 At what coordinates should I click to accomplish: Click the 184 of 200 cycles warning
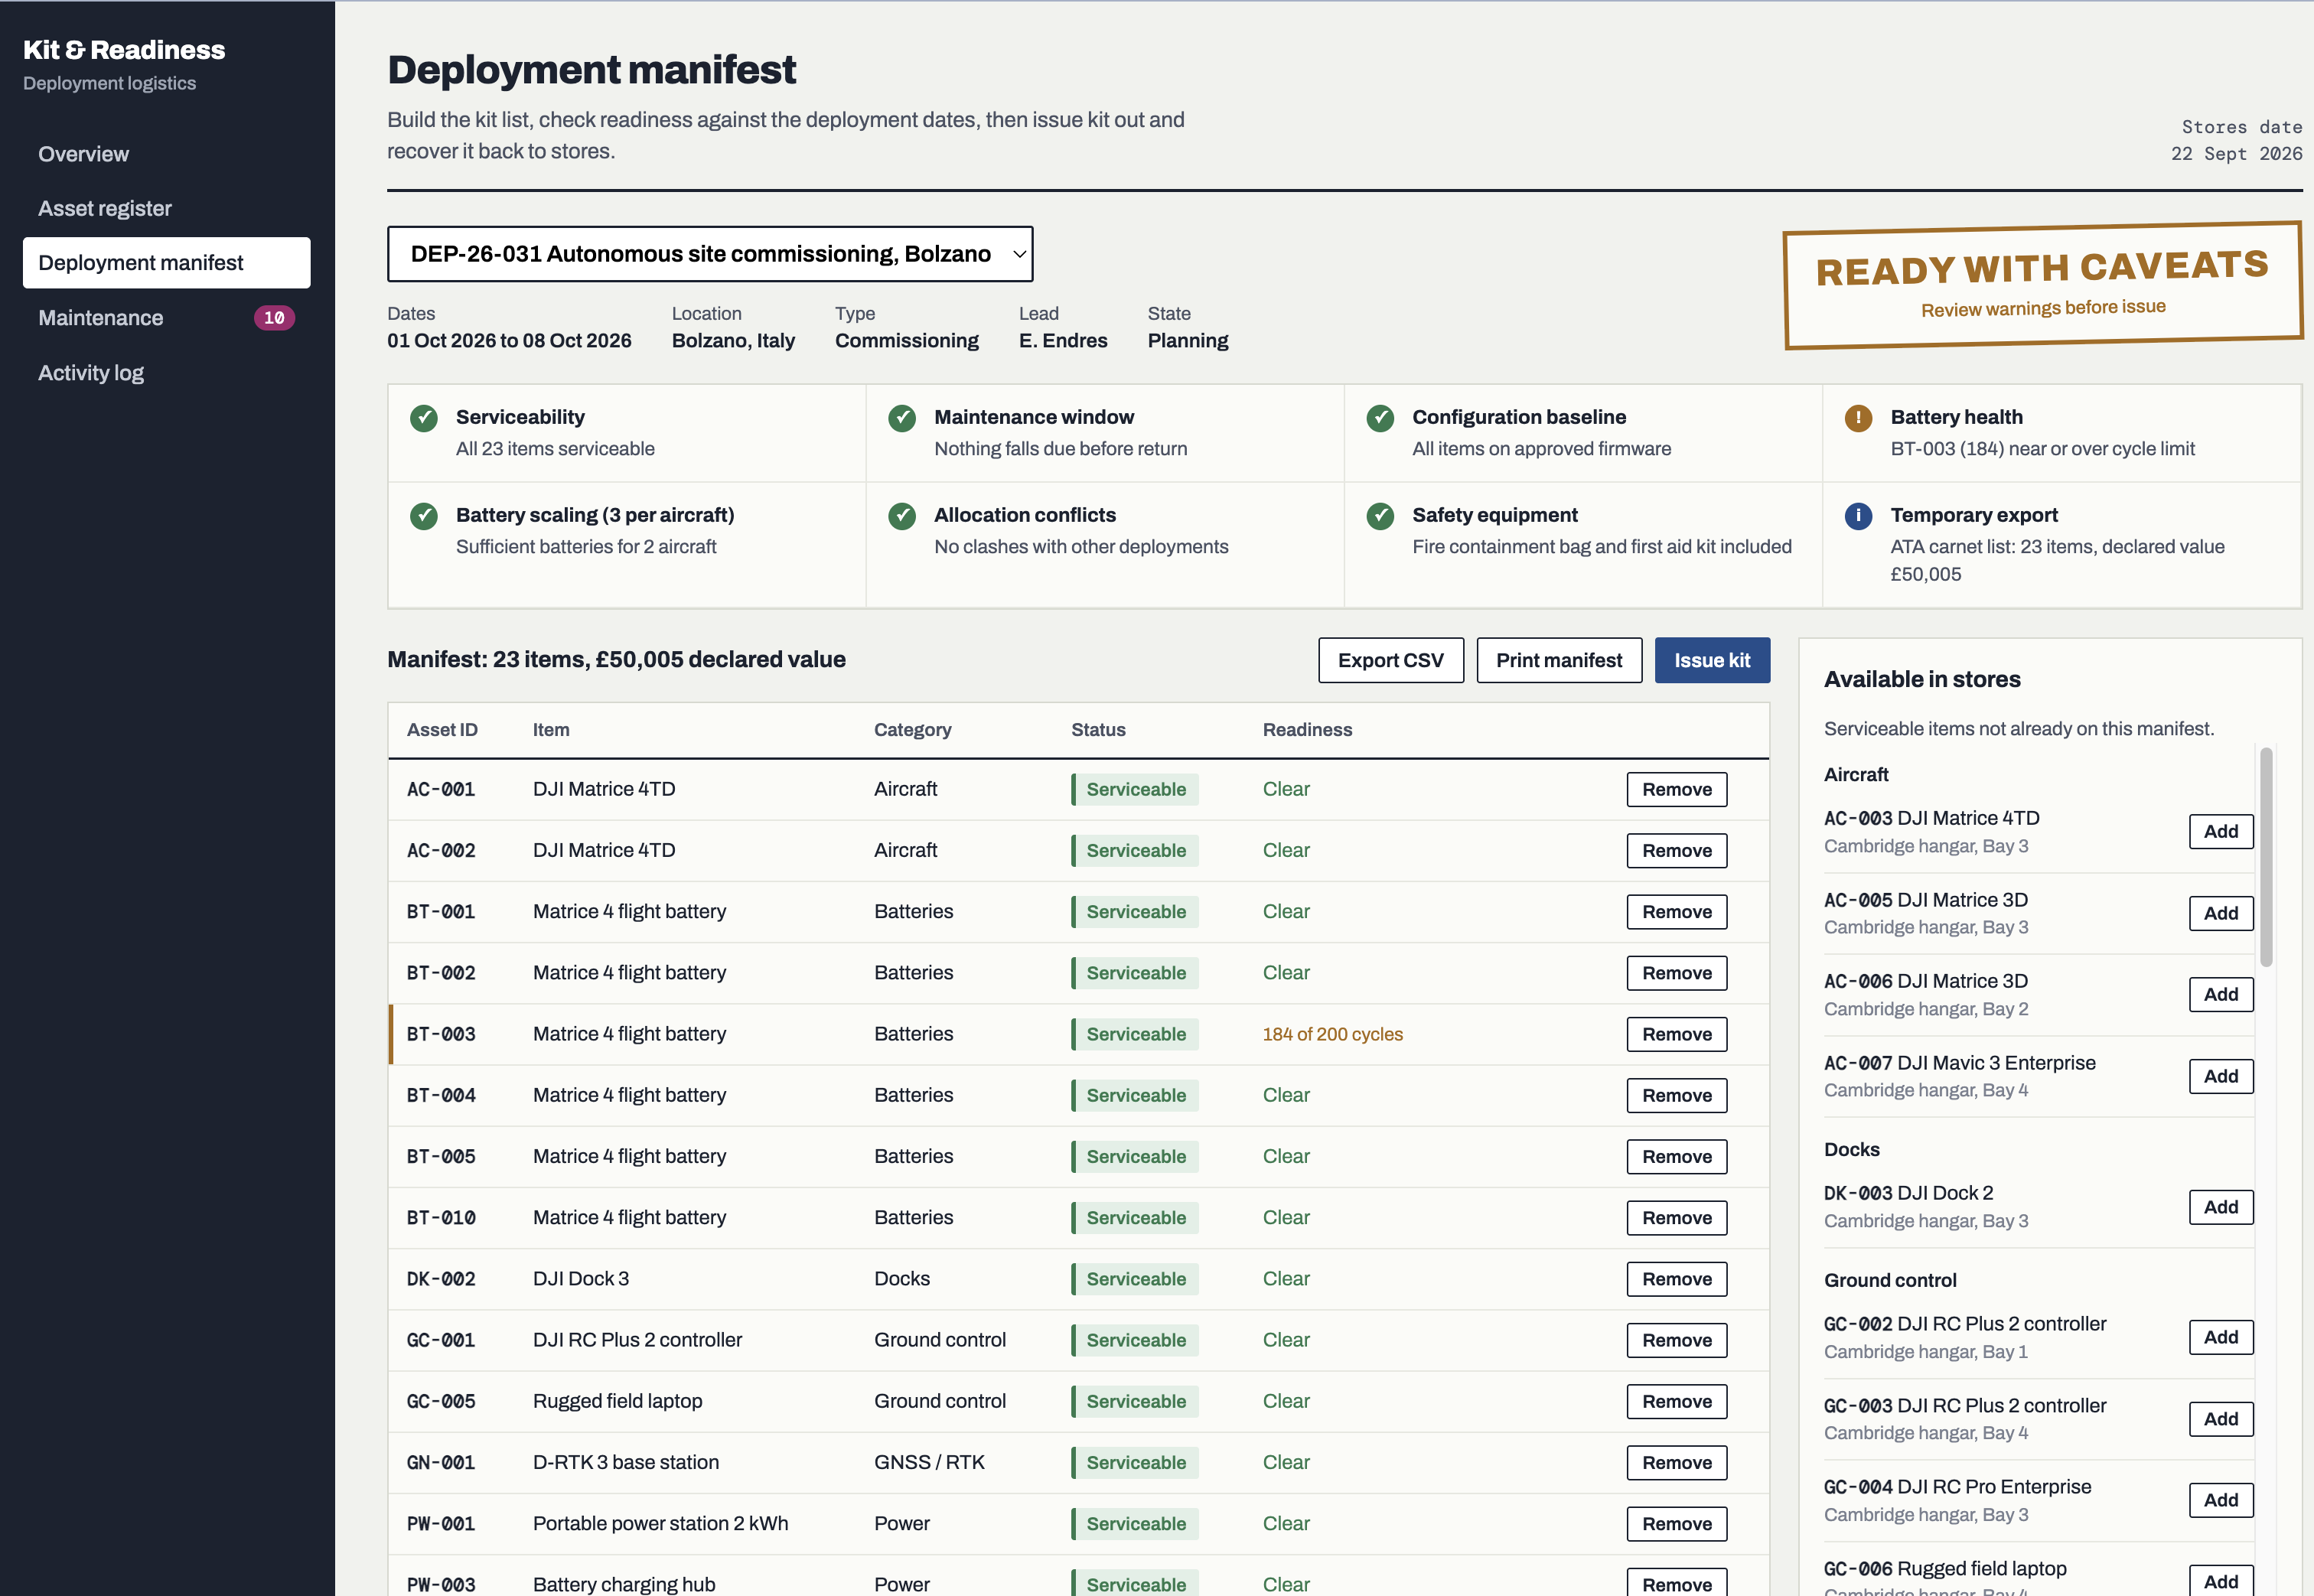1332,1034
